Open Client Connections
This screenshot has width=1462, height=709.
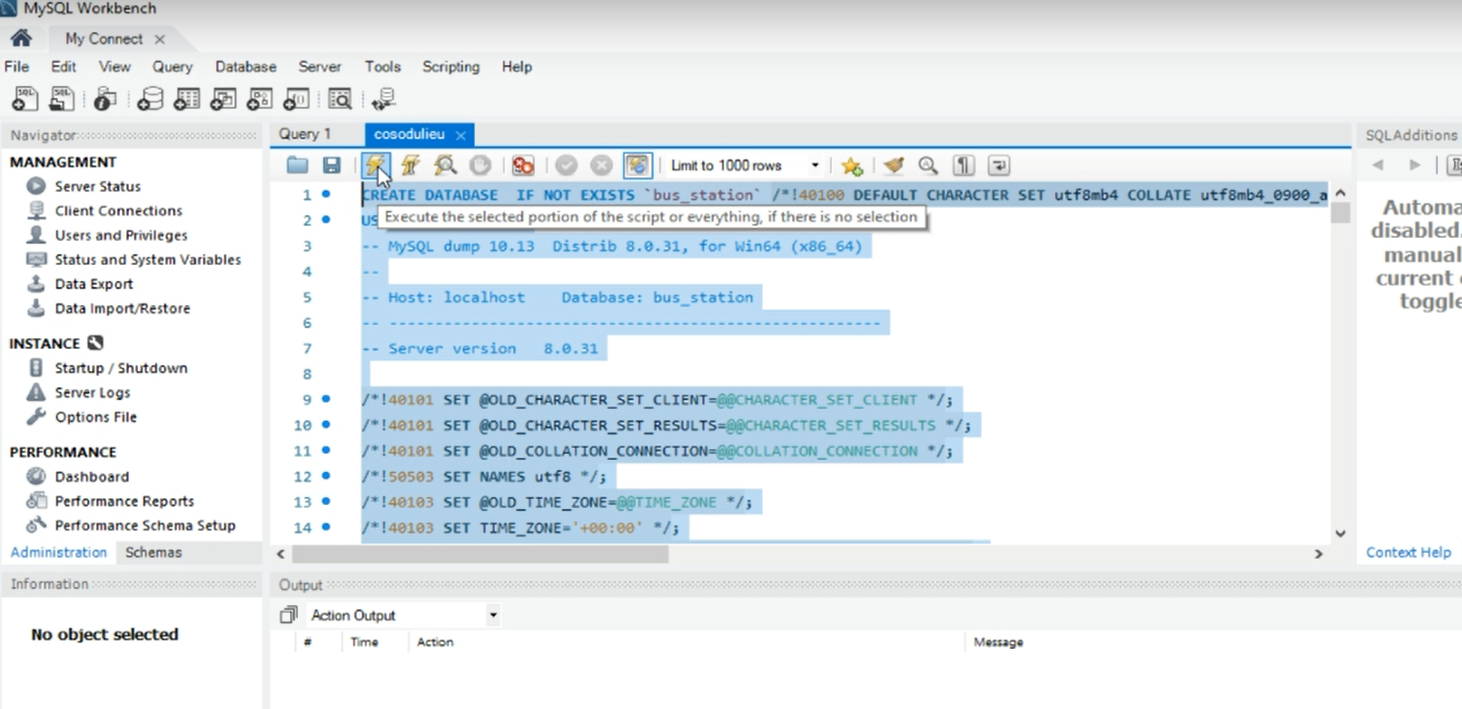[119, 210]
